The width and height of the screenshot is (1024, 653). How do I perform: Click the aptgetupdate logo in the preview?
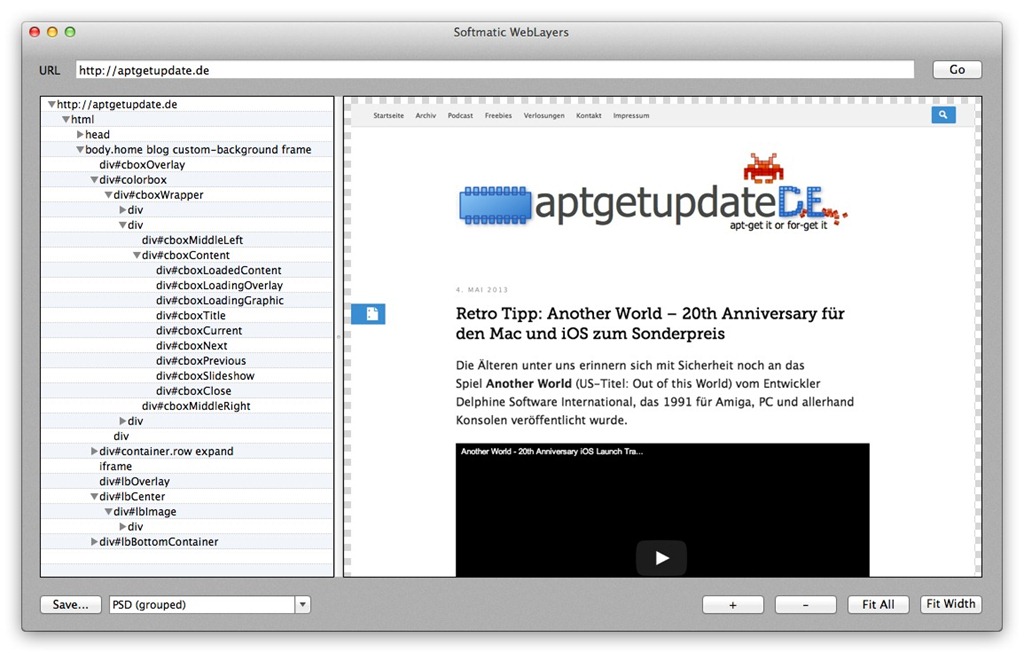652,193
